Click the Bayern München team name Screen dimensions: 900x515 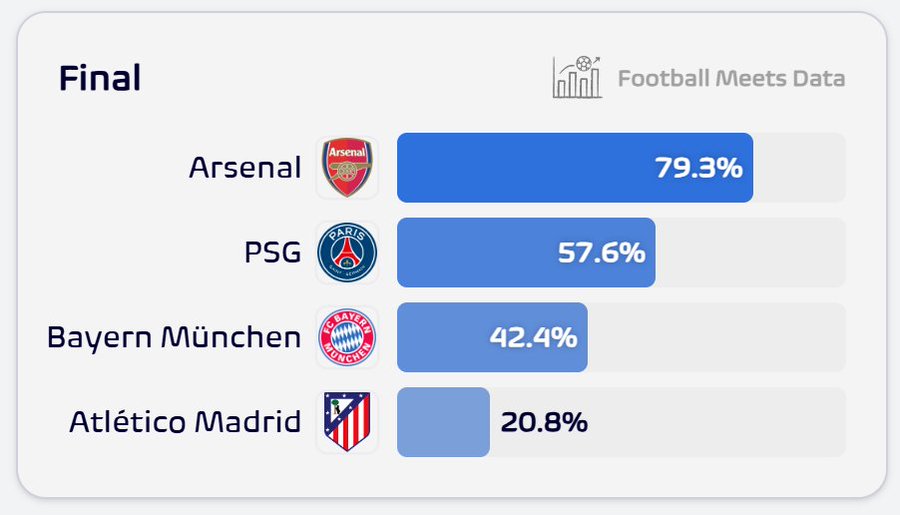[x=174, y=338]
